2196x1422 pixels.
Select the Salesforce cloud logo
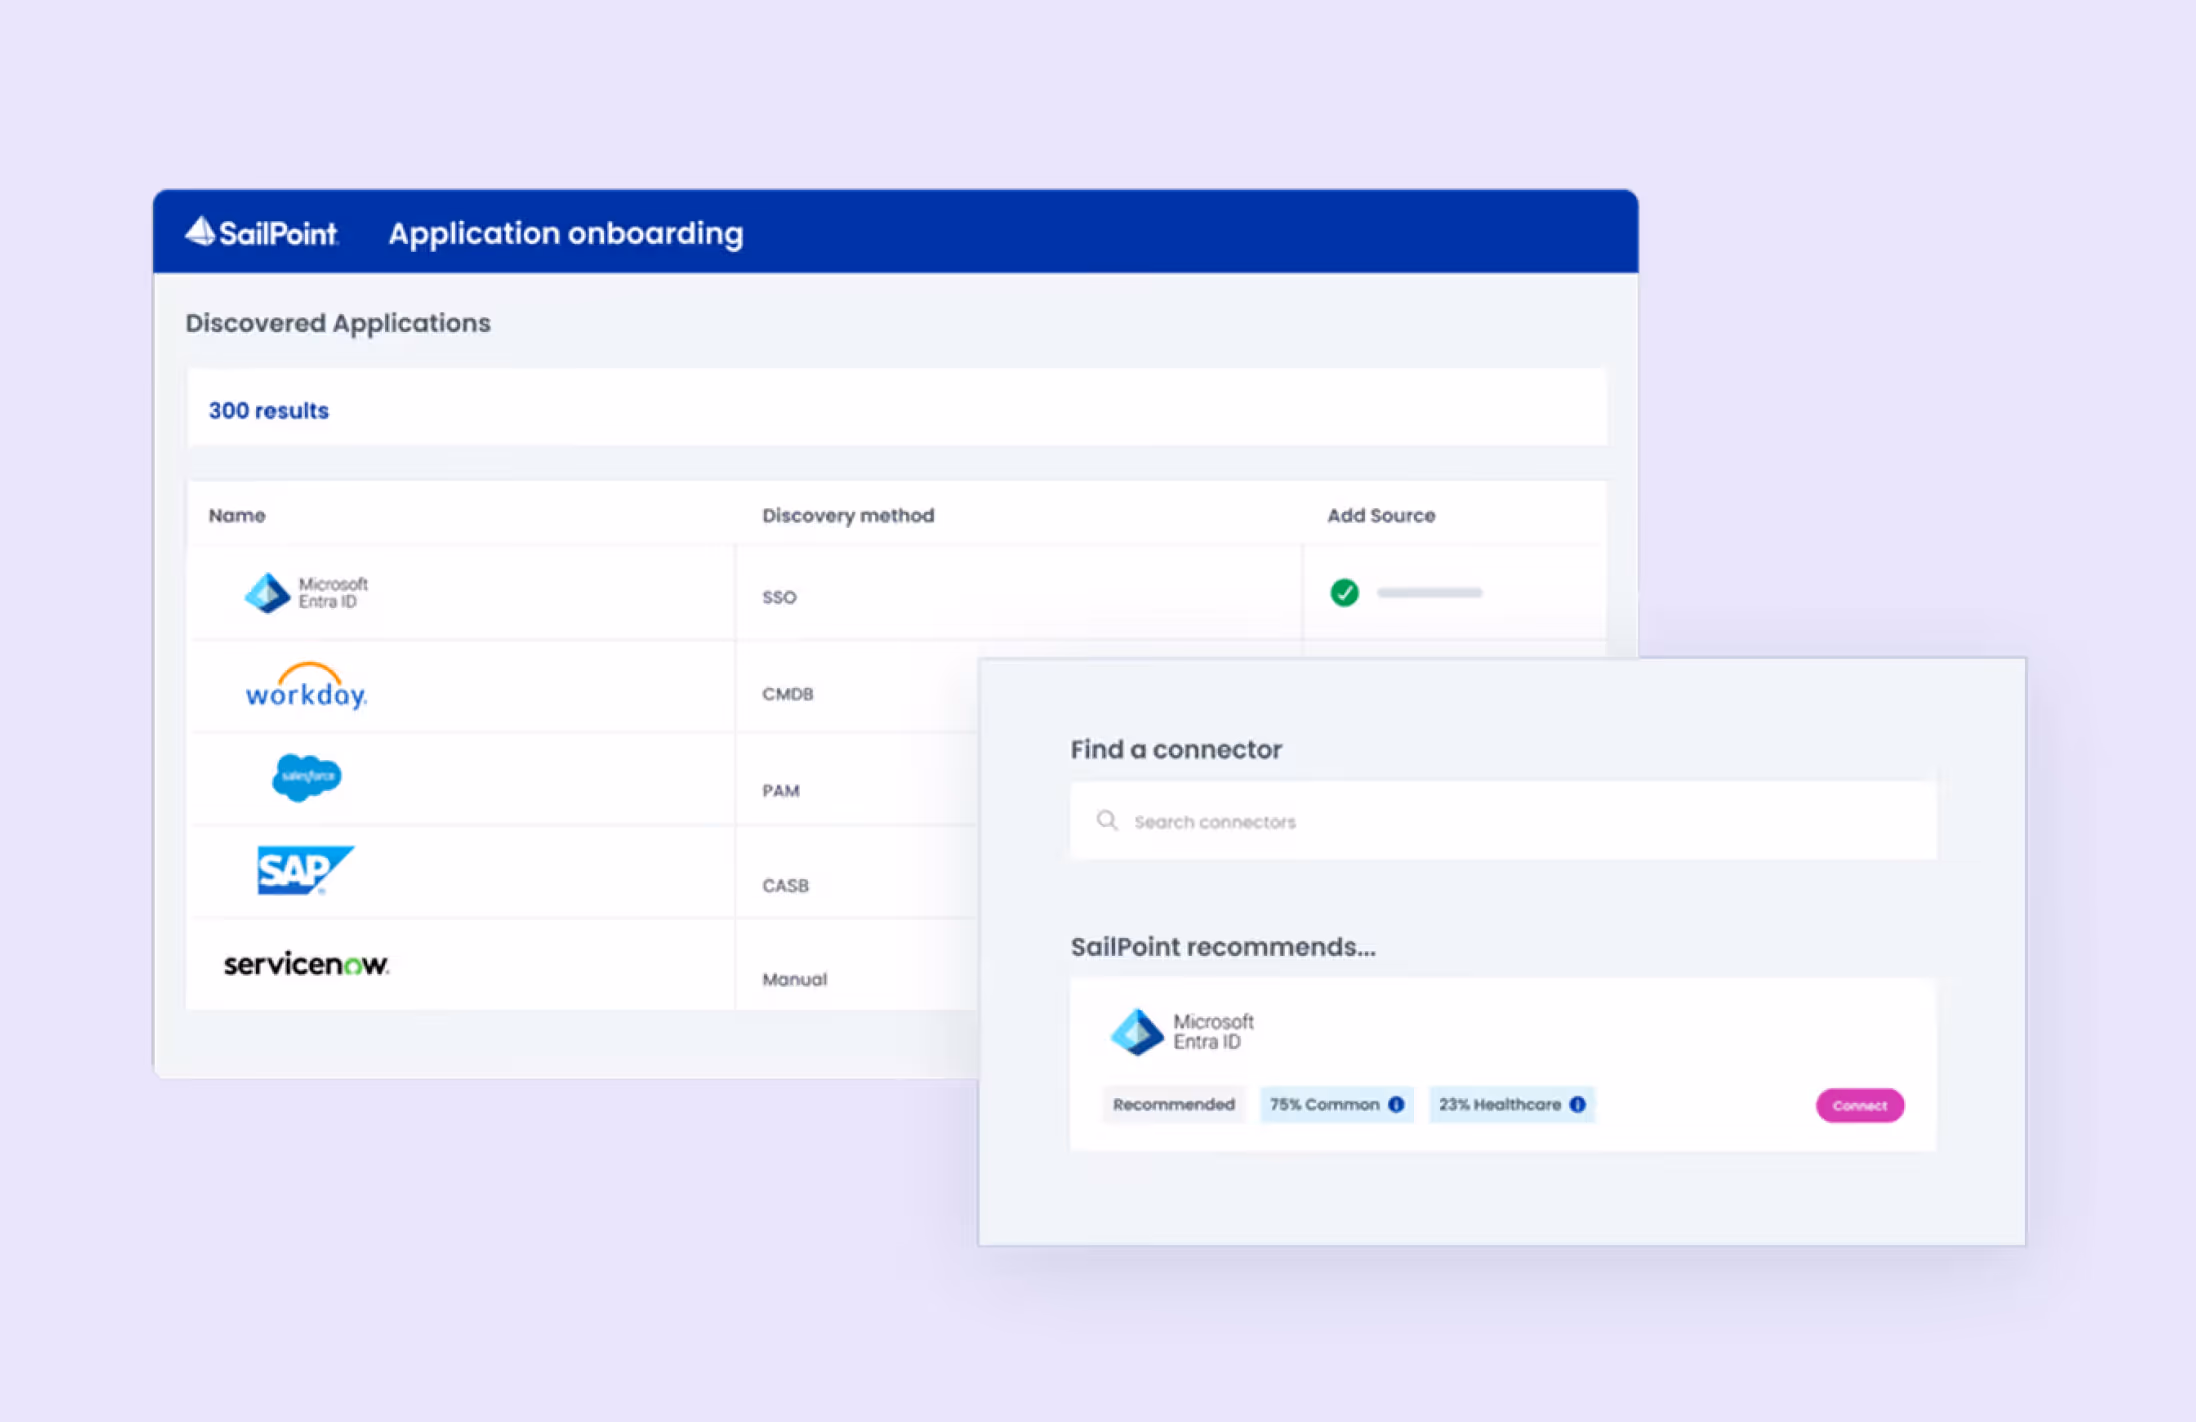(305, 777)
